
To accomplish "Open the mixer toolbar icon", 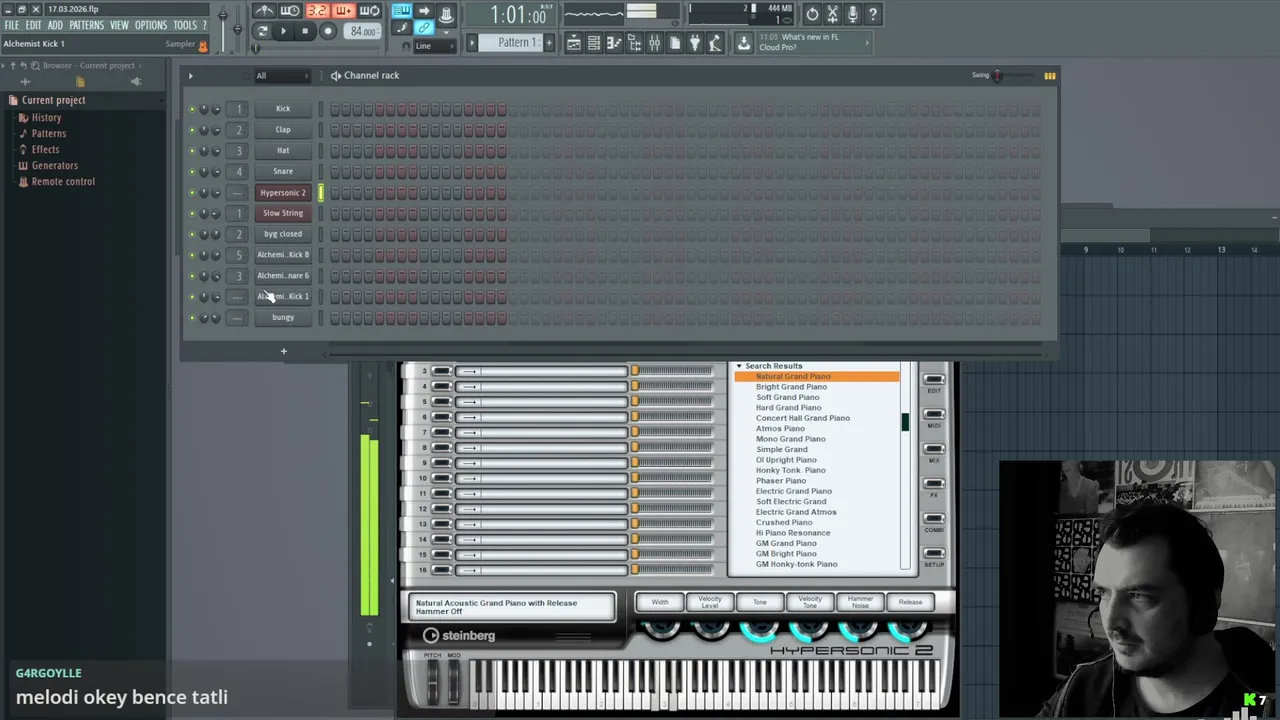I will [x=654, y=43].
